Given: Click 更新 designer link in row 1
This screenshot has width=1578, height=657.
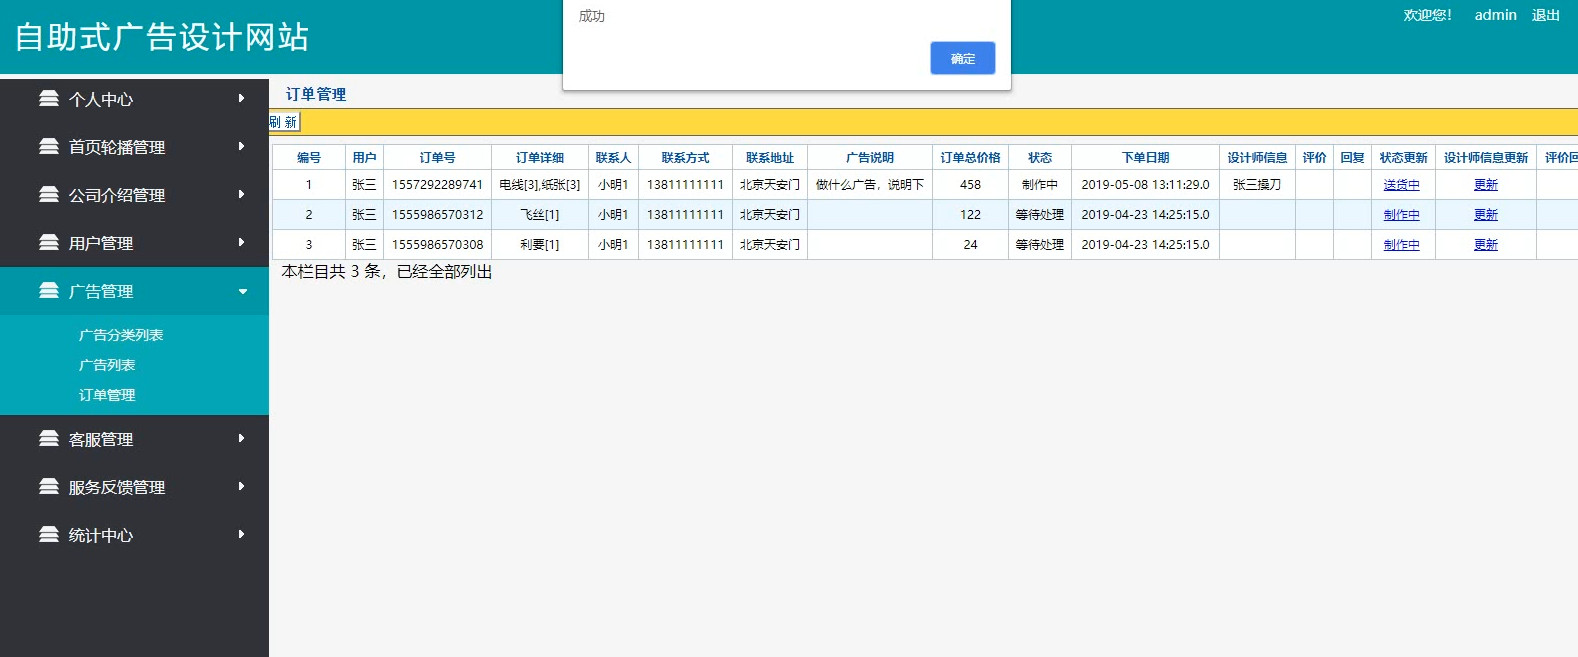Looking at the screenshot, I should (x=1485, y=185).
